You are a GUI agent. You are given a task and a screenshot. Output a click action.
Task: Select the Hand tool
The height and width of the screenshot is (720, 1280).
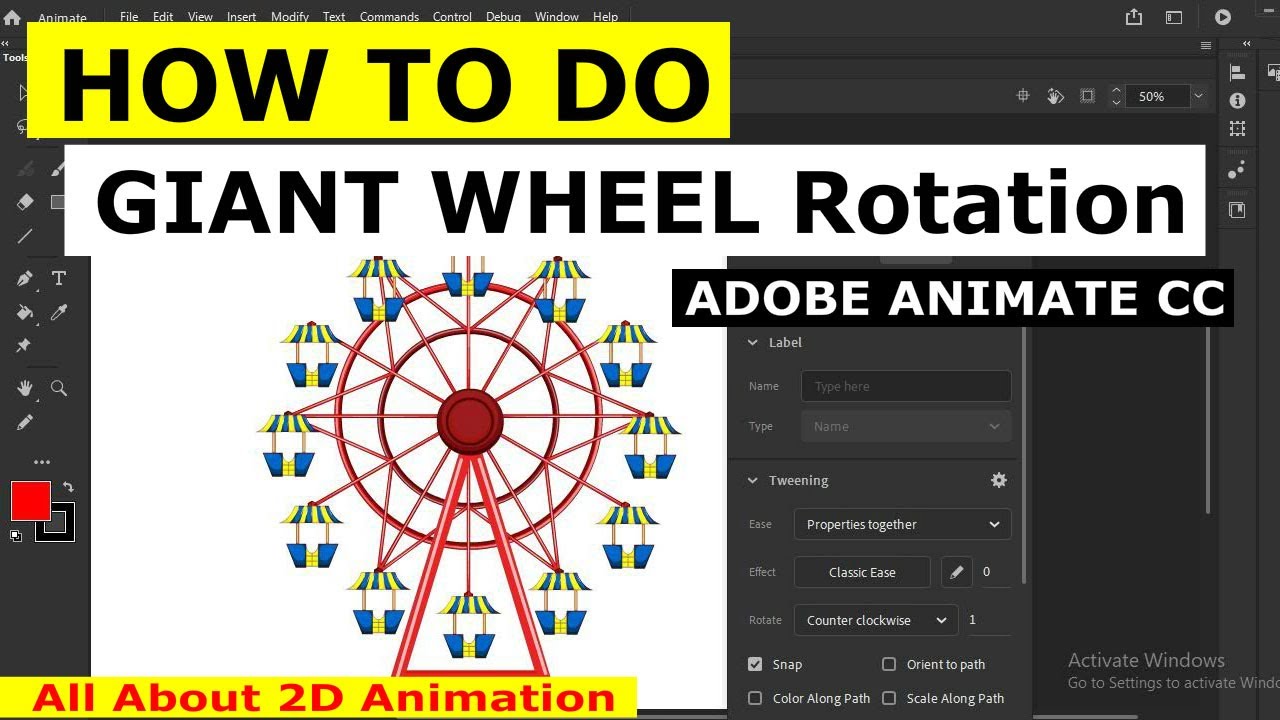click(25, 388)
